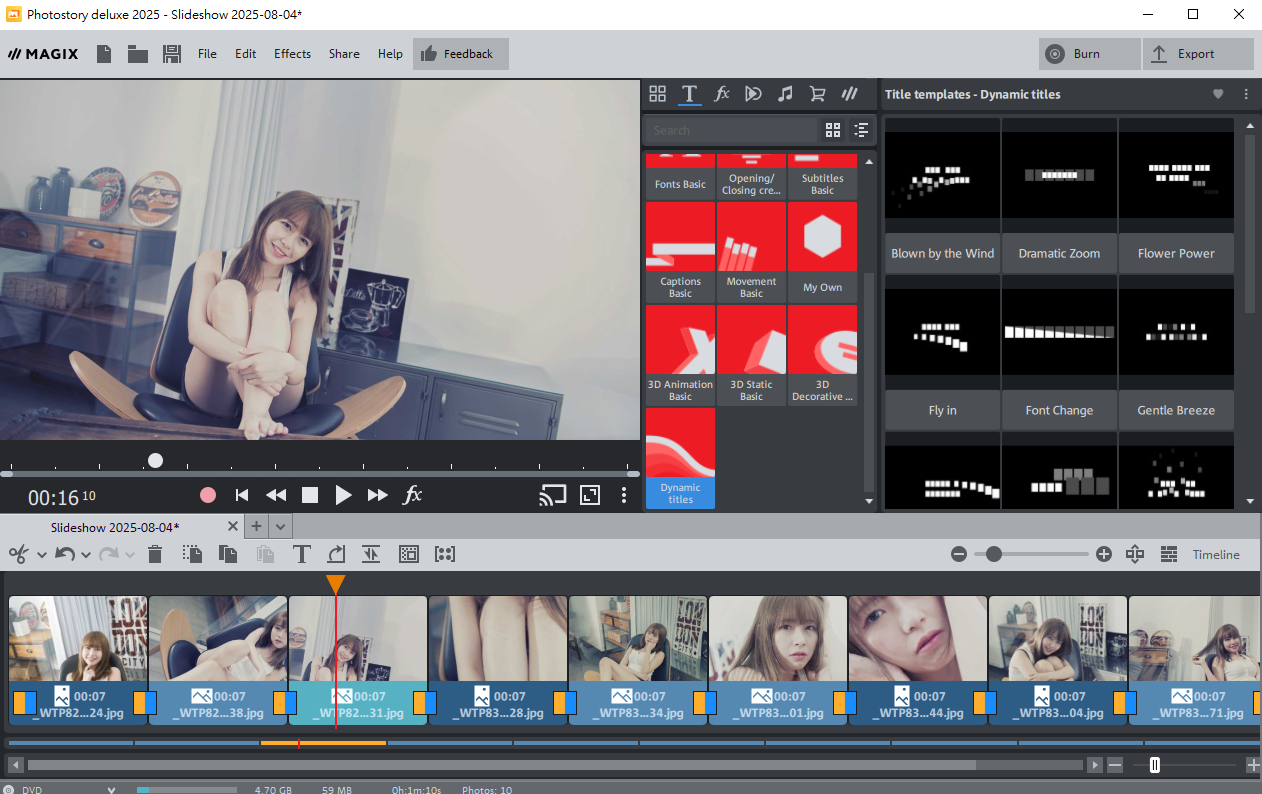The height and width of the screenshot is (794, 1262).
Task: Select the Captions Basic category
Action: pos(680,252)
